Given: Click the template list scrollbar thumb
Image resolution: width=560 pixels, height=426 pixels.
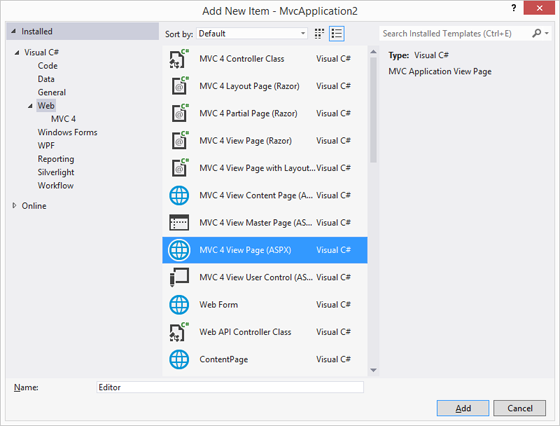Looking at the screenshot, I should pyautogui.click(x=373, y=110).
